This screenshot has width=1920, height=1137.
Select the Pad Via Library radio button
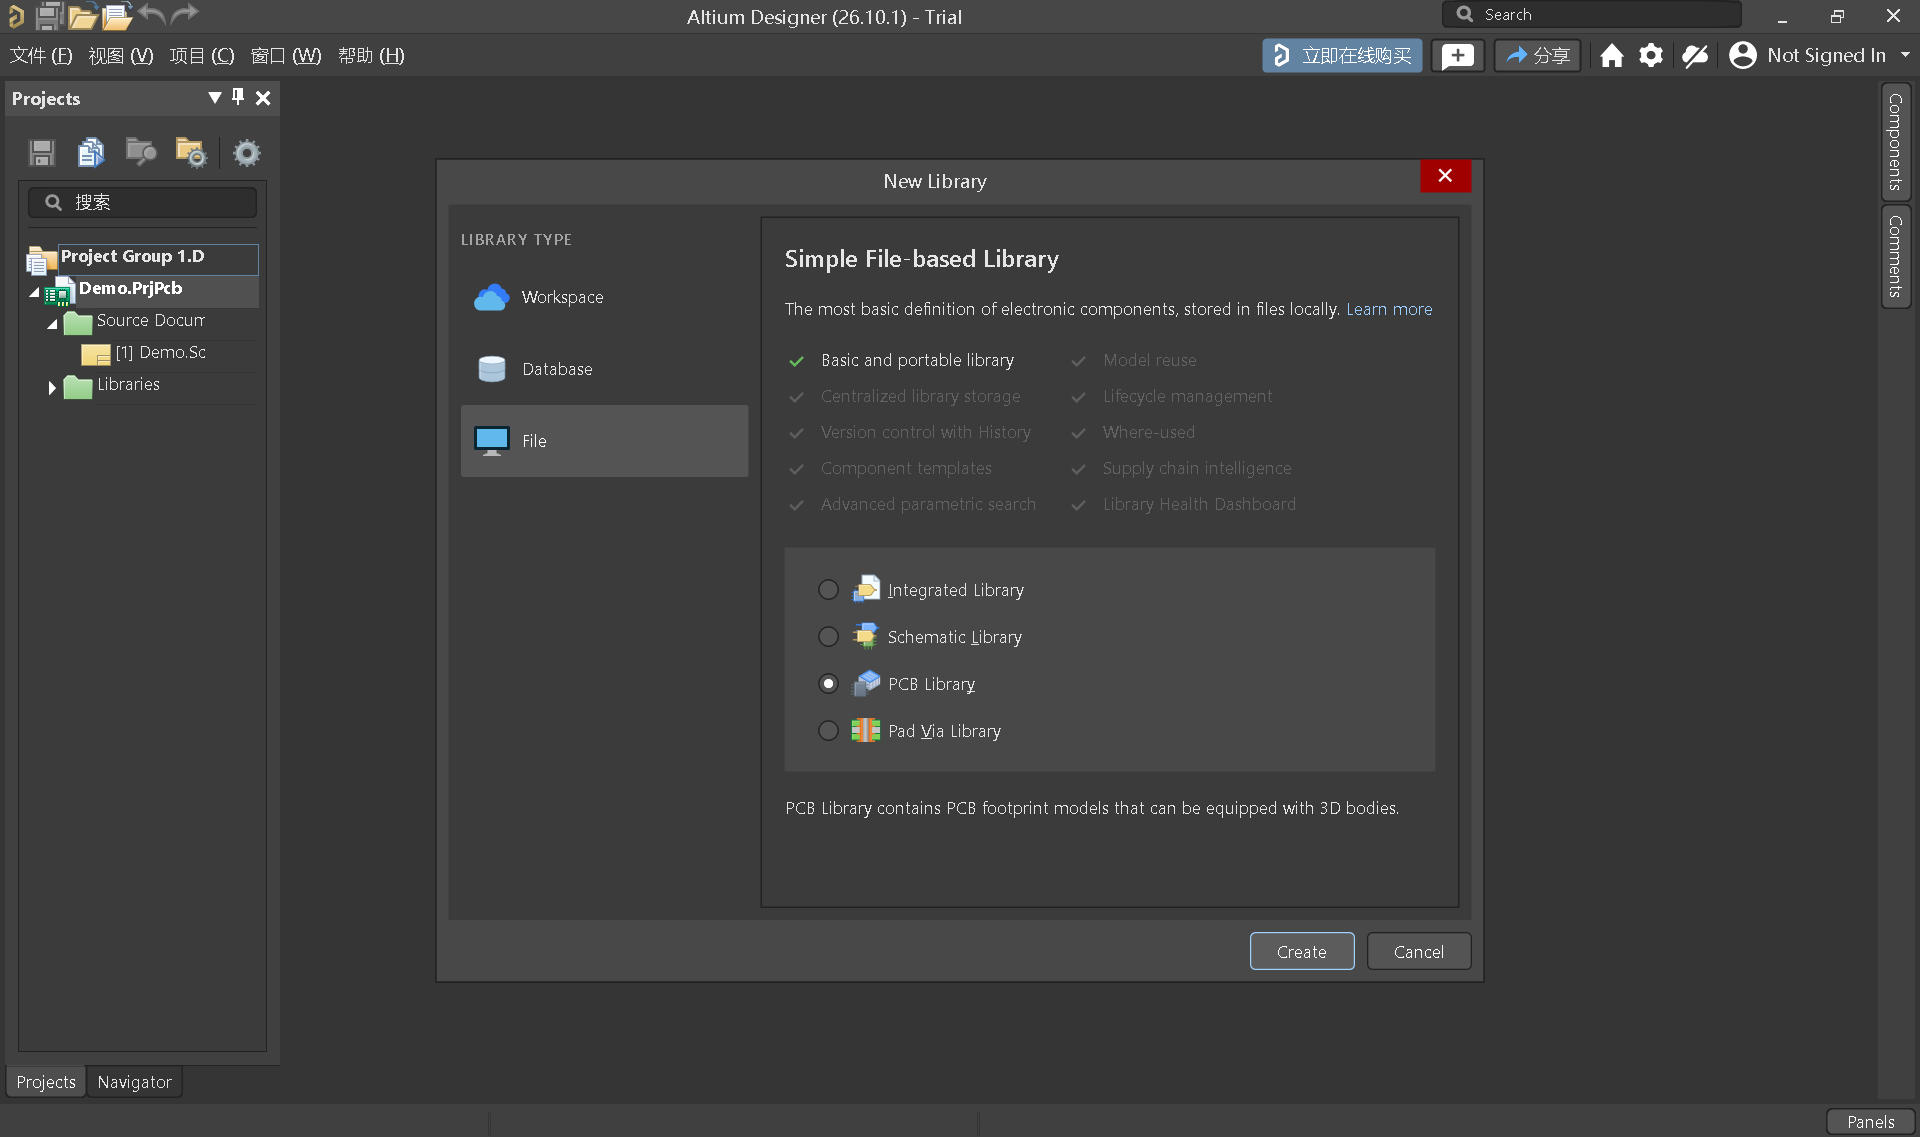(828, 731)
